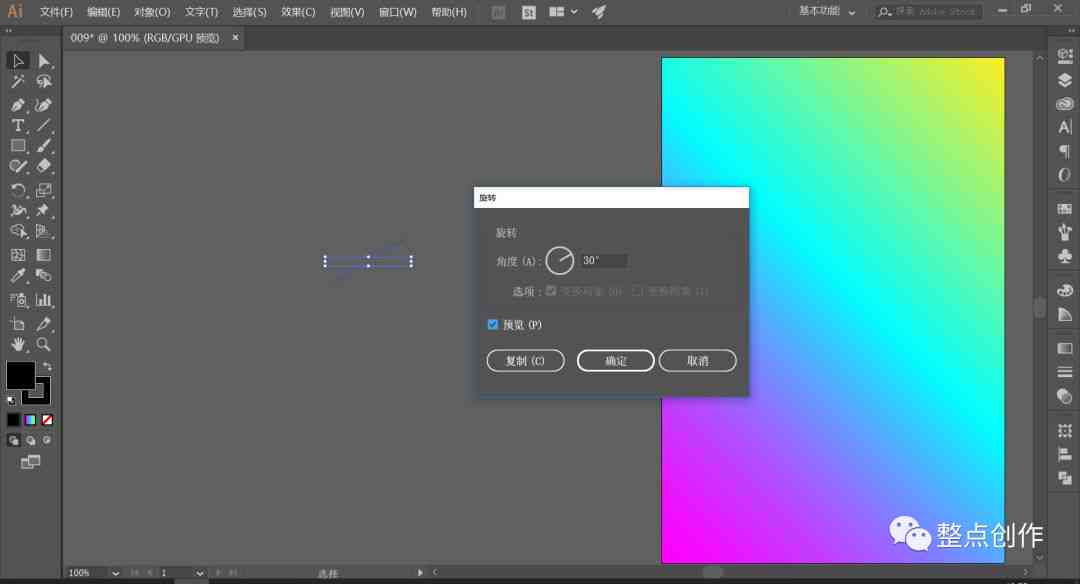Choose the Magic Wand tool
1080x584 pixels.
[18, 82]
